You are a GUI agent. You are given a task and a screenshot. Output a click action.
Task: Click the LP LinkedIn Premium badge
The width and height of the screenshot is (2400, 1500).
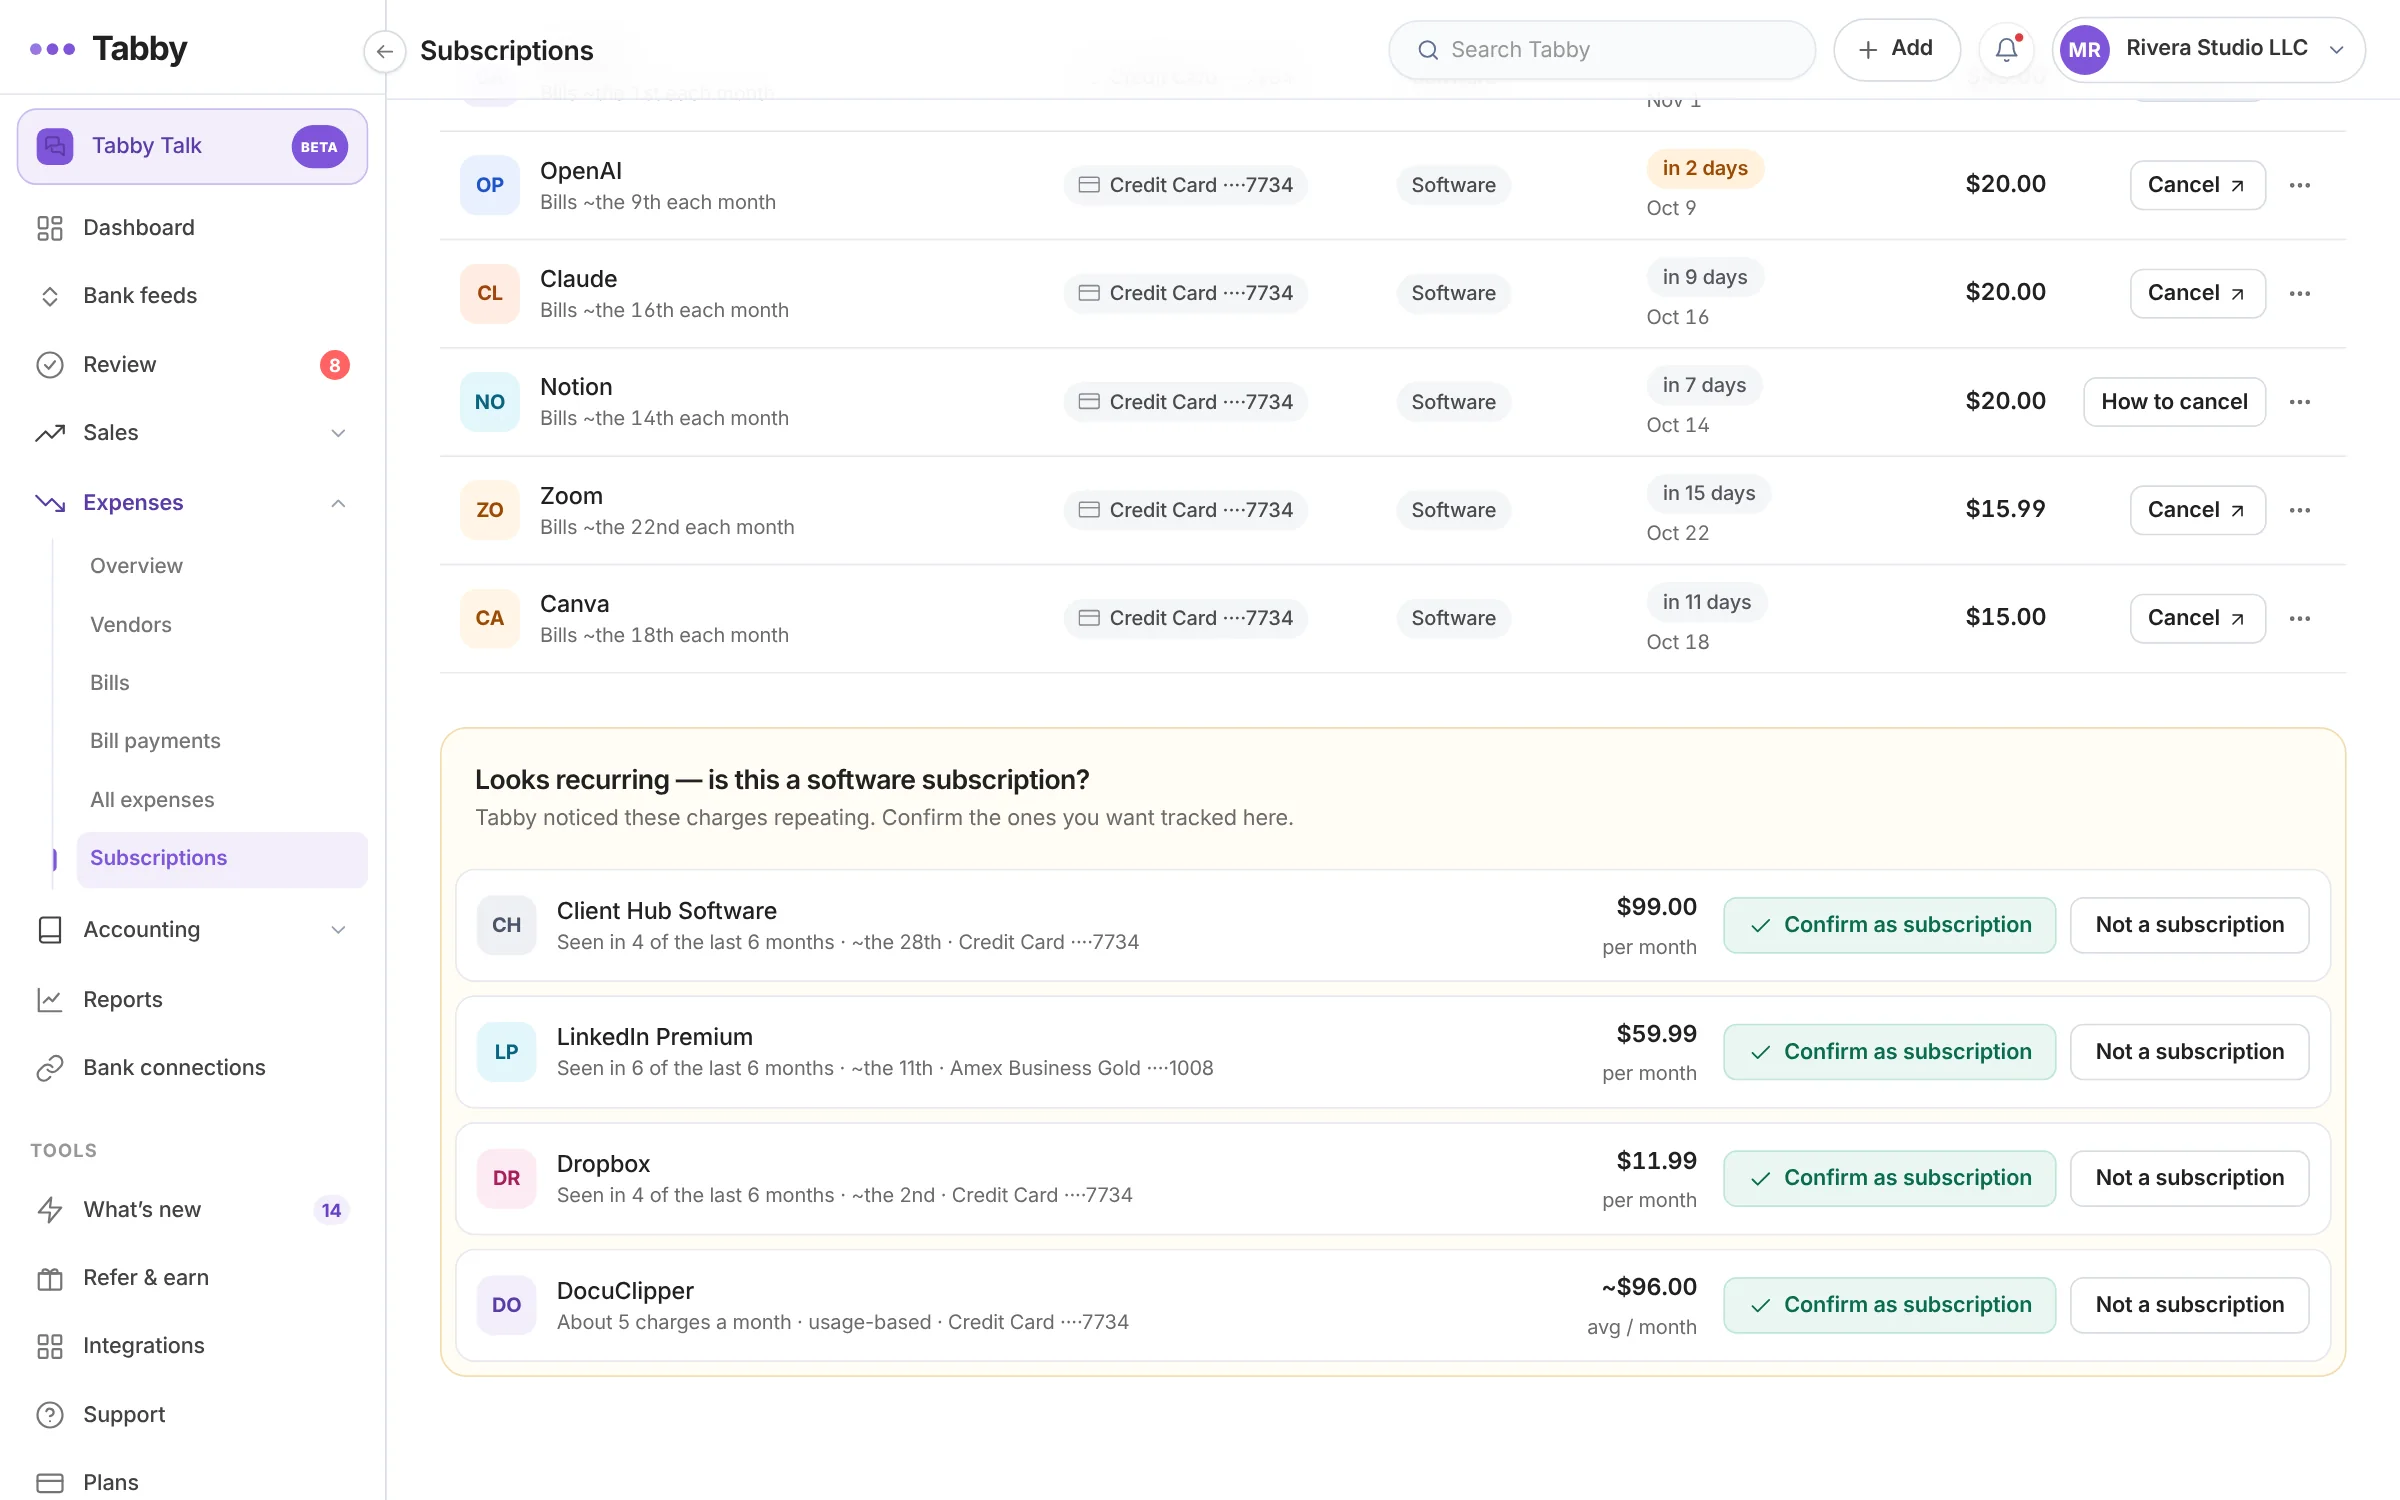click(x=506, y=1052)
